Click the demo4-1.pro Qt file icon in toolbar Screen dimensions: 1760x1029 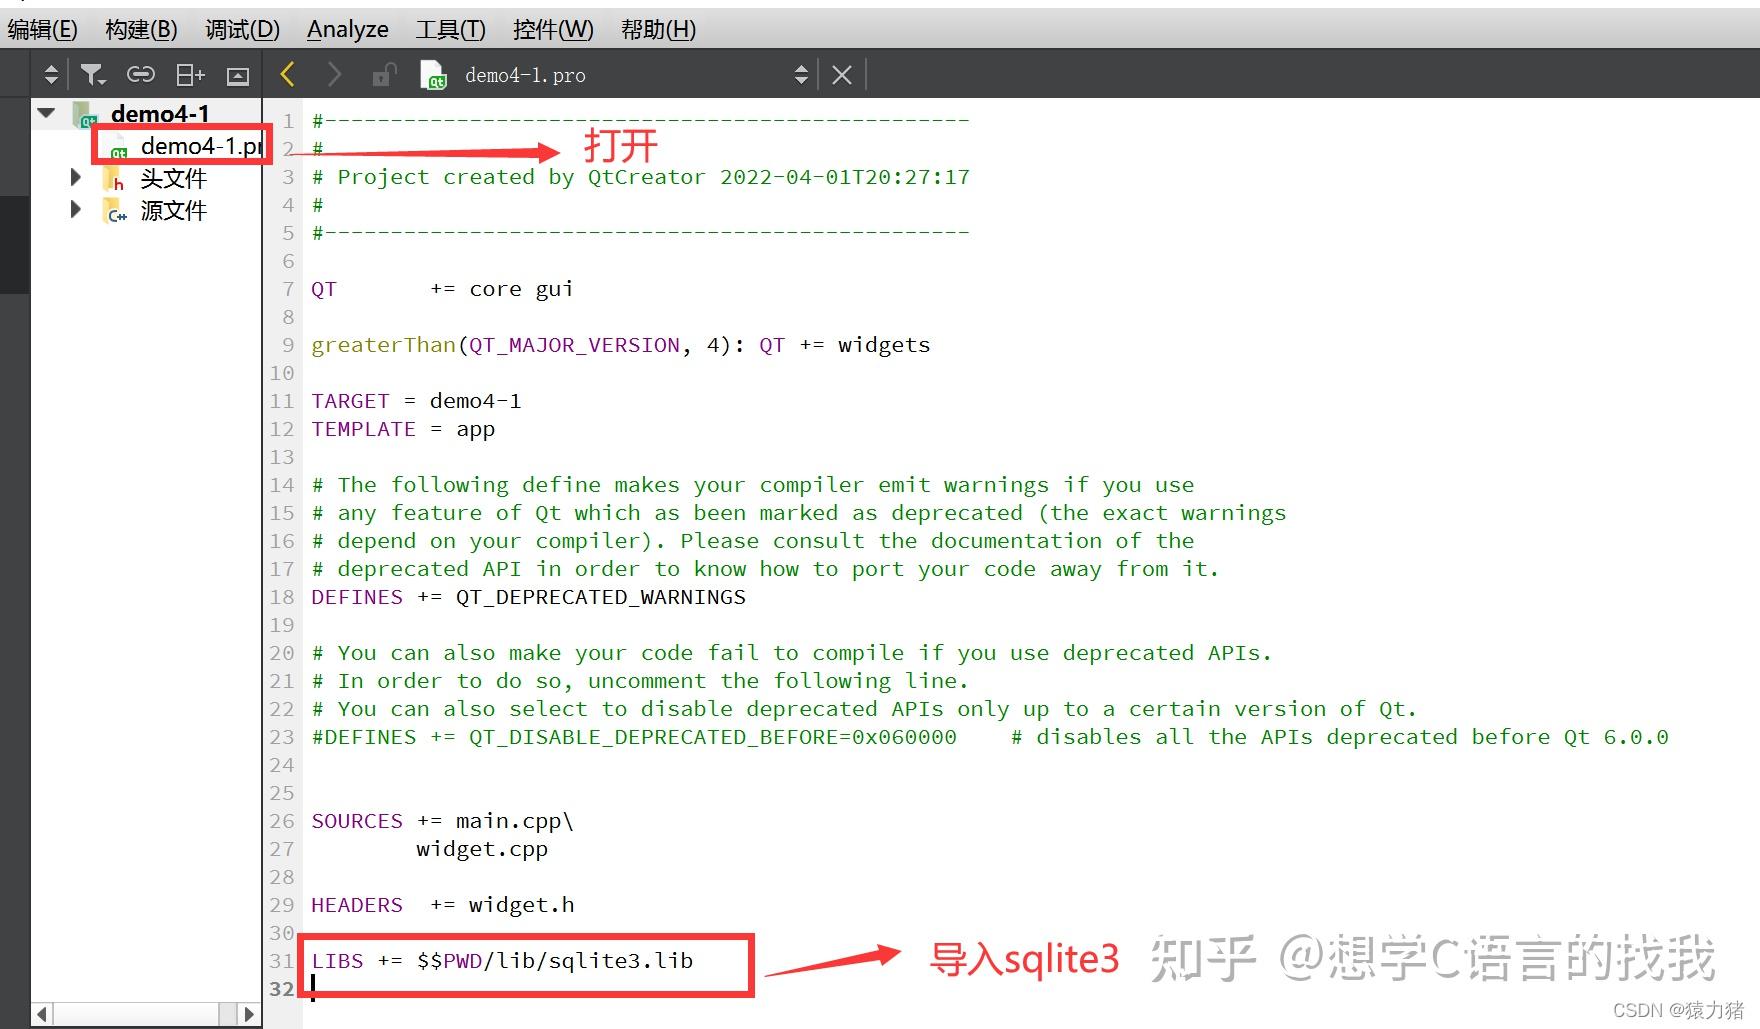coord(433,75)
